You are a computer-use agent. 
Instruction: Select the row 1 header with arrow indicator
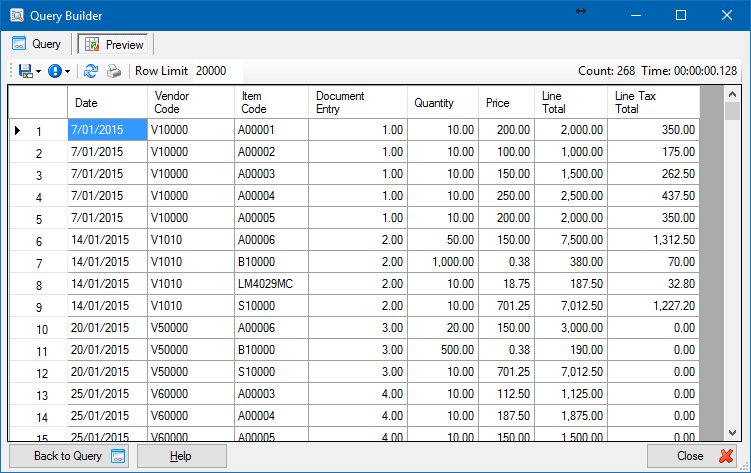[38, 130]
